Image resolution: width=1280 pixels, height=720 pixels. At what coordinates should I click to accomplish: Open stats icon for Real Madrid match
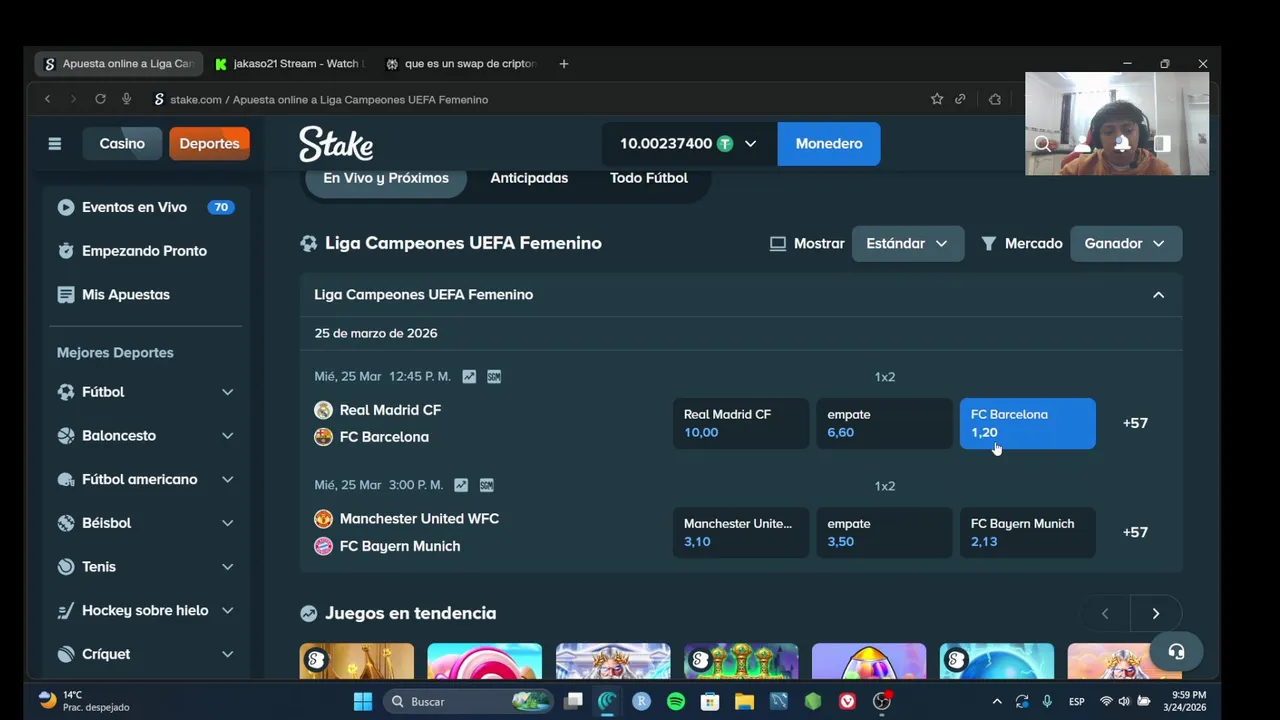point(469,377)
